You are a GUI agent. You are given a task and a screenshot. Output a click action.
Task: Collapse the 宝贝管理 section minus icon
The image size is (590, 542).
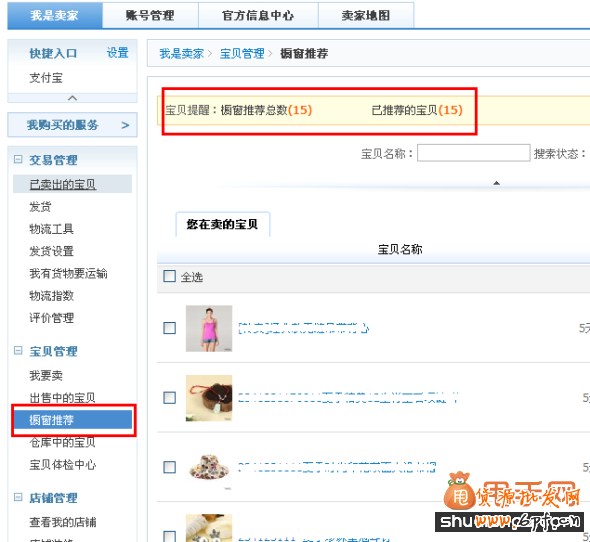tap(18, 351)
